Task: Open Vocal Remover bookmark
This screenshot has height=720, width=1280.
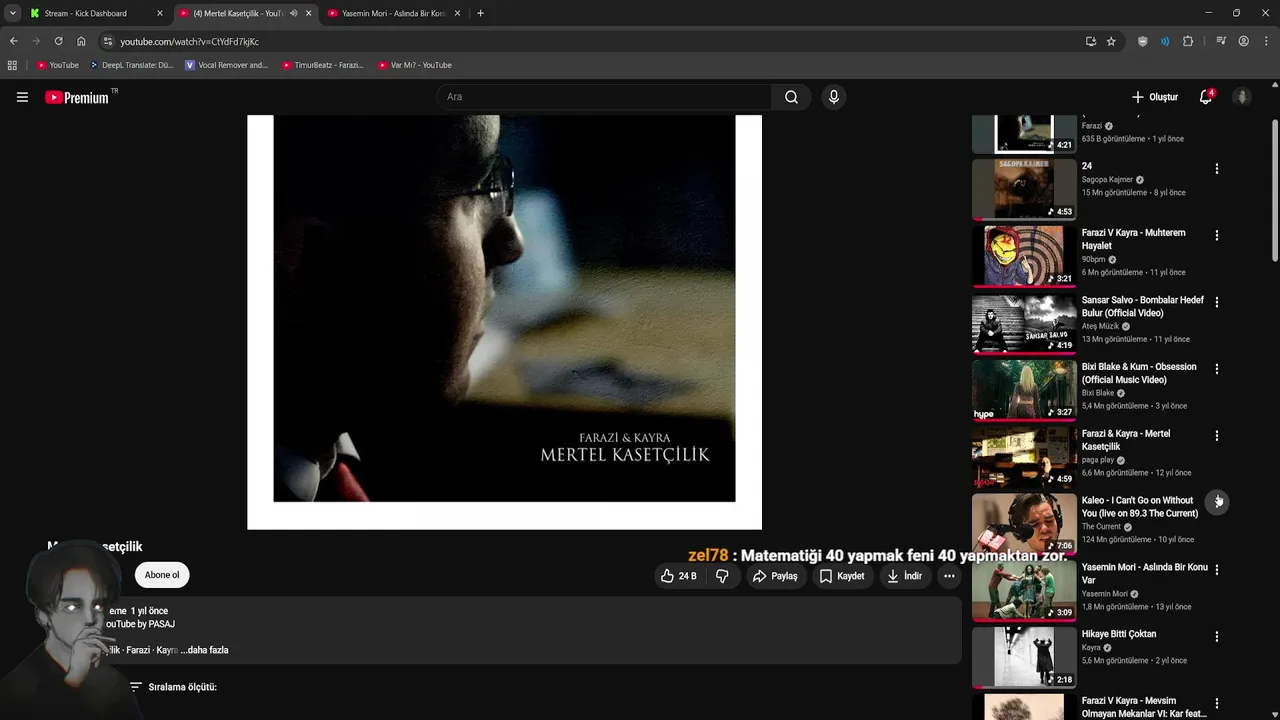Action: point(226,65)
